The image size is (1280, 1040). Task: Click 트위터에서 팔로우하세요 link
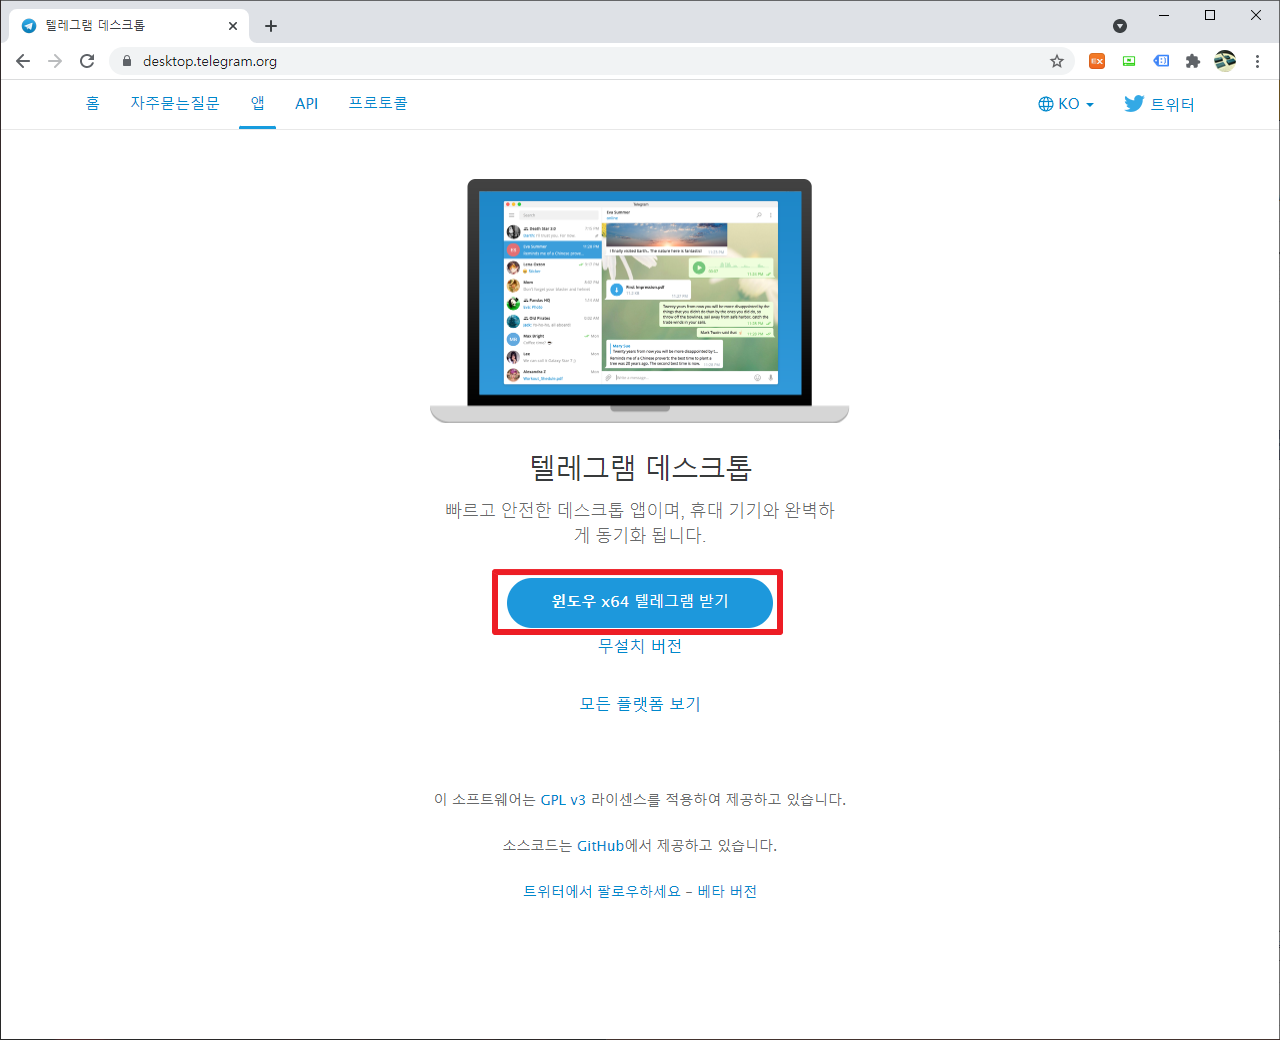pyautogui.click(x=602, y=891)
